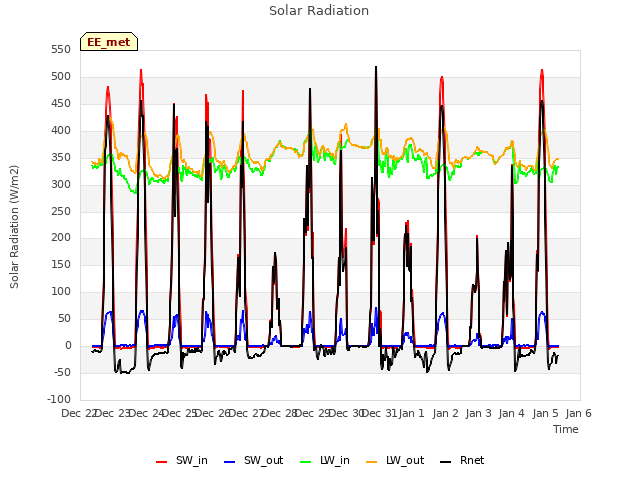The image size is (640, 480).
Task: Click the blue SW_out legend color marker
Action: point(230,462)
